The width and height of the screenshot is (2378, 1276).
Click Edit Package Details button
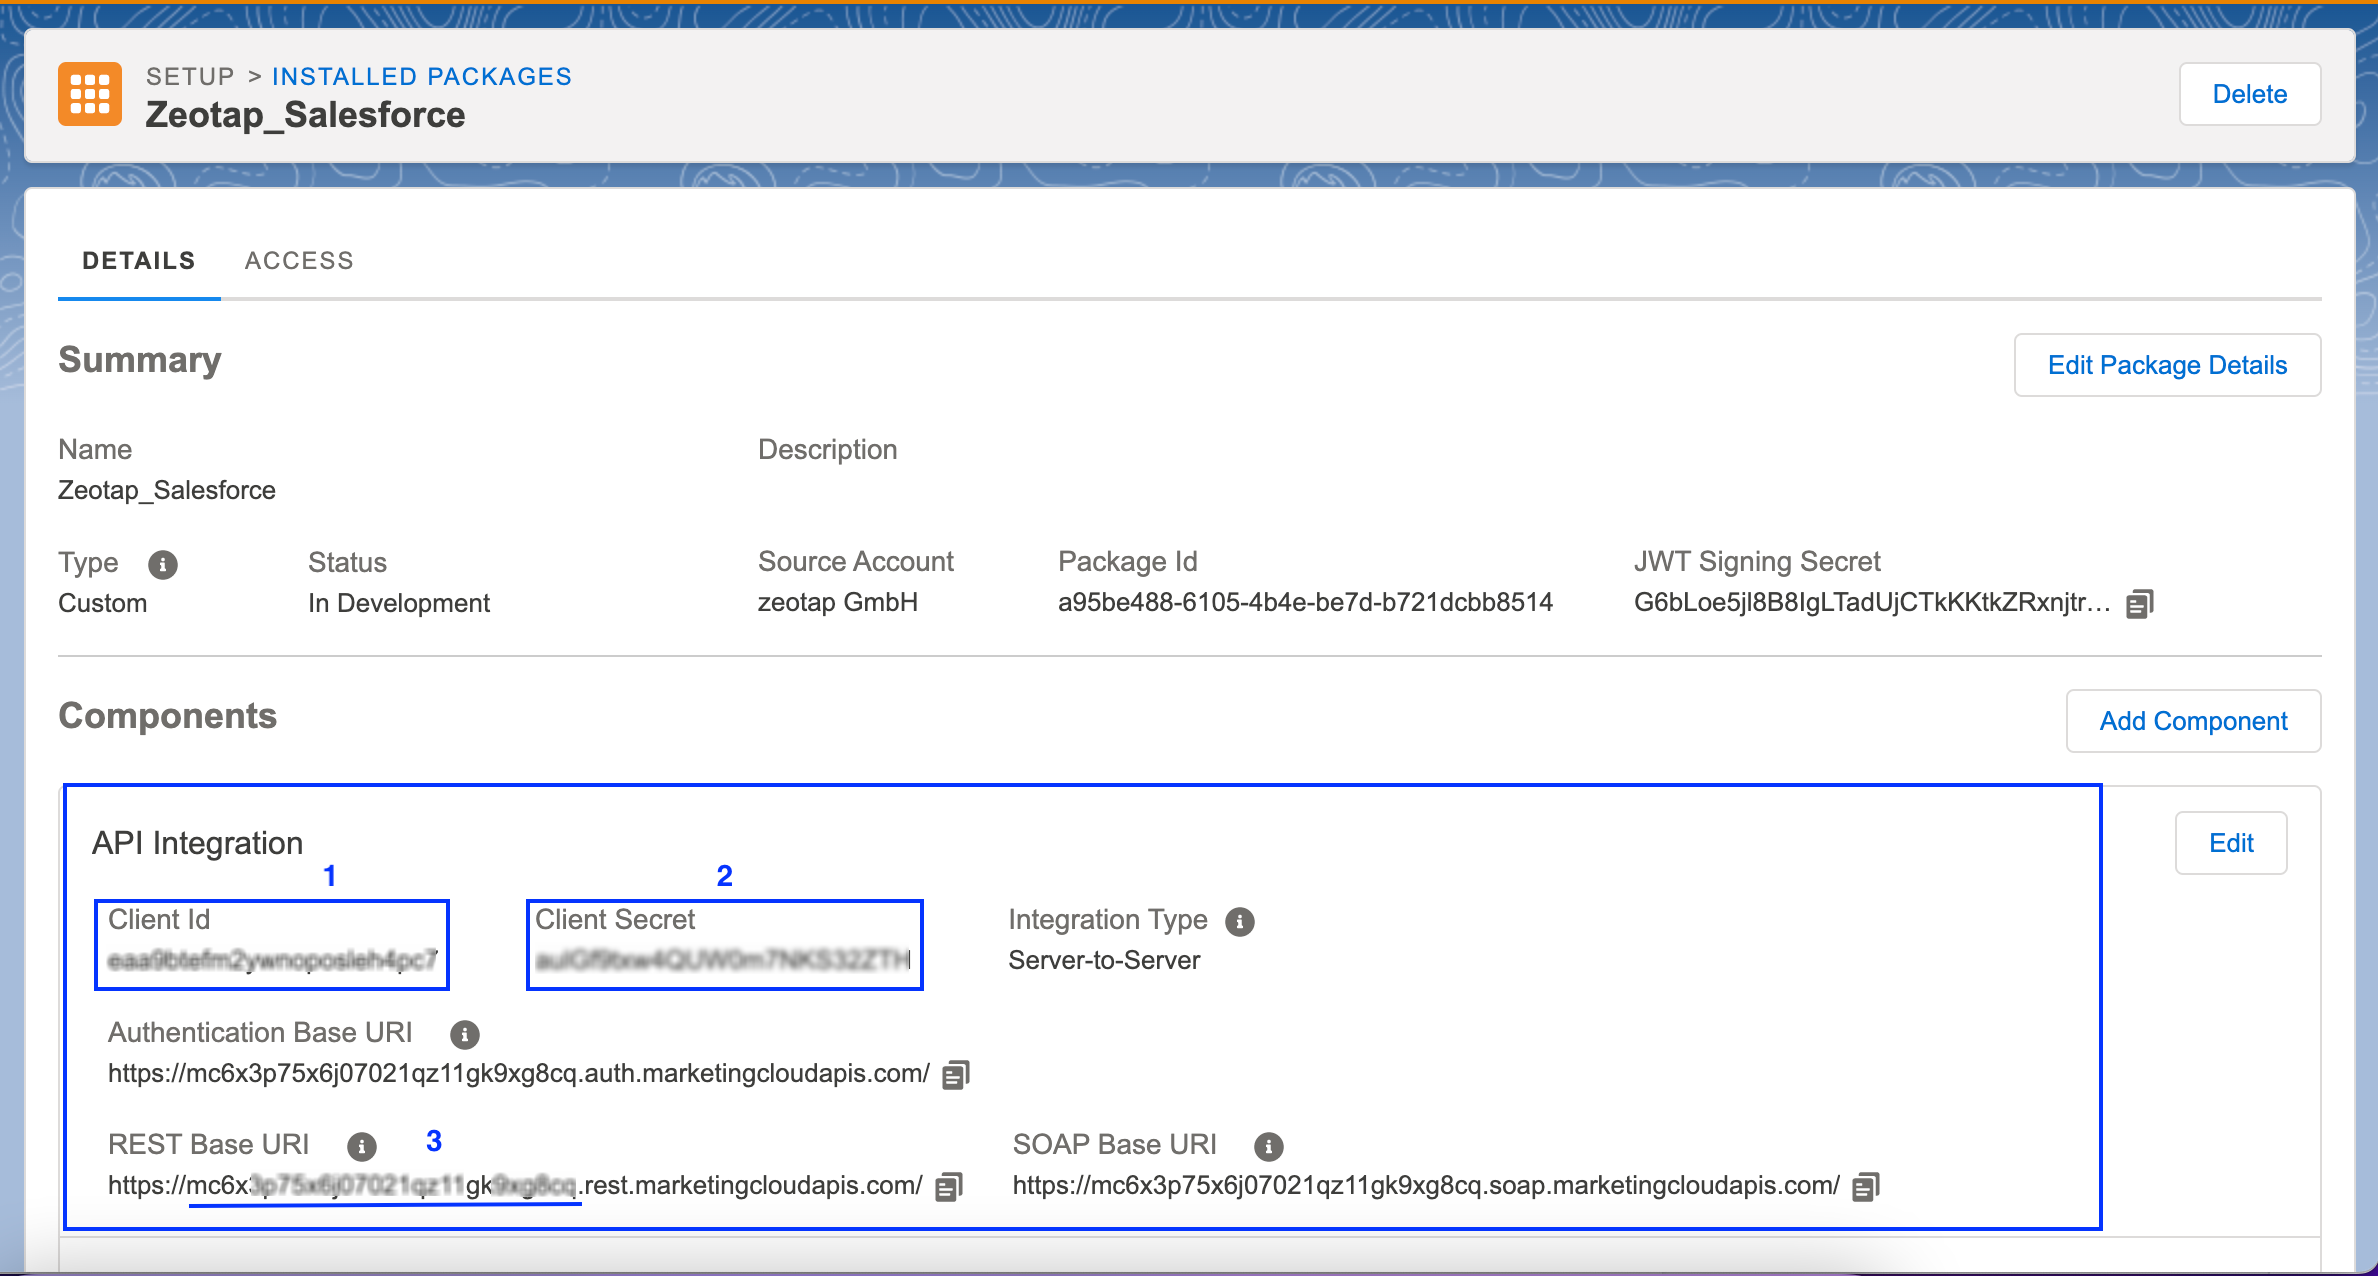2166,365
